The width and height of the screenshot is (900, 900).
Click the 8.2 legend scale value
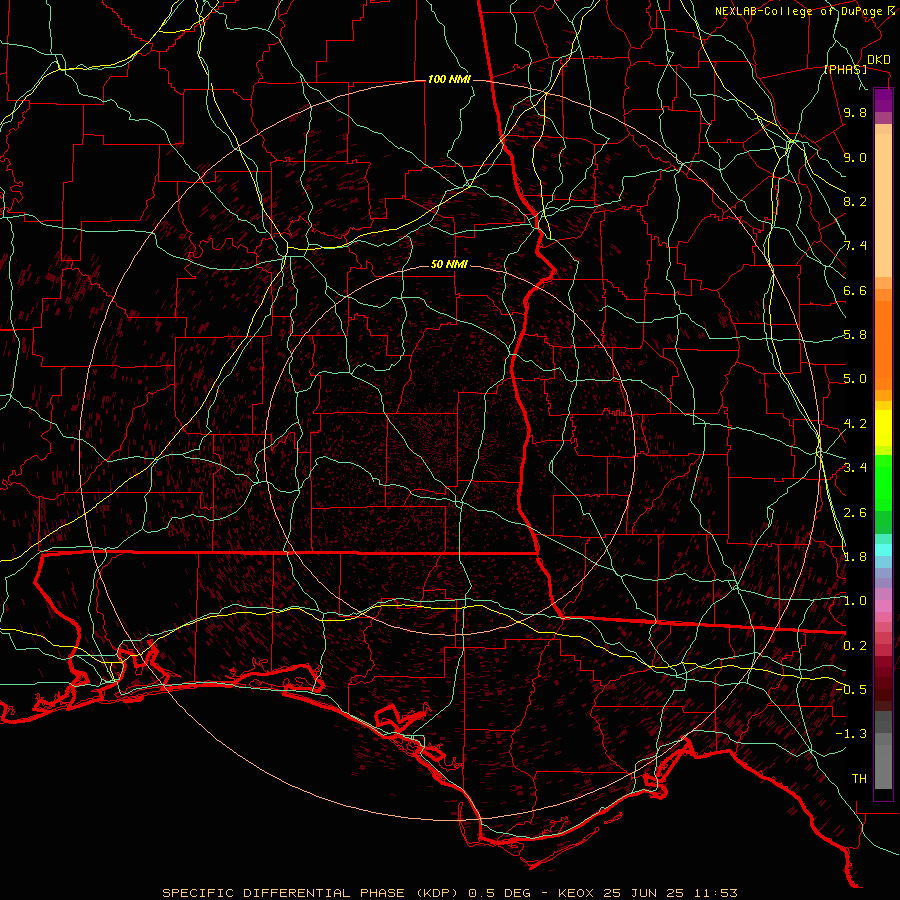point(855,201)
